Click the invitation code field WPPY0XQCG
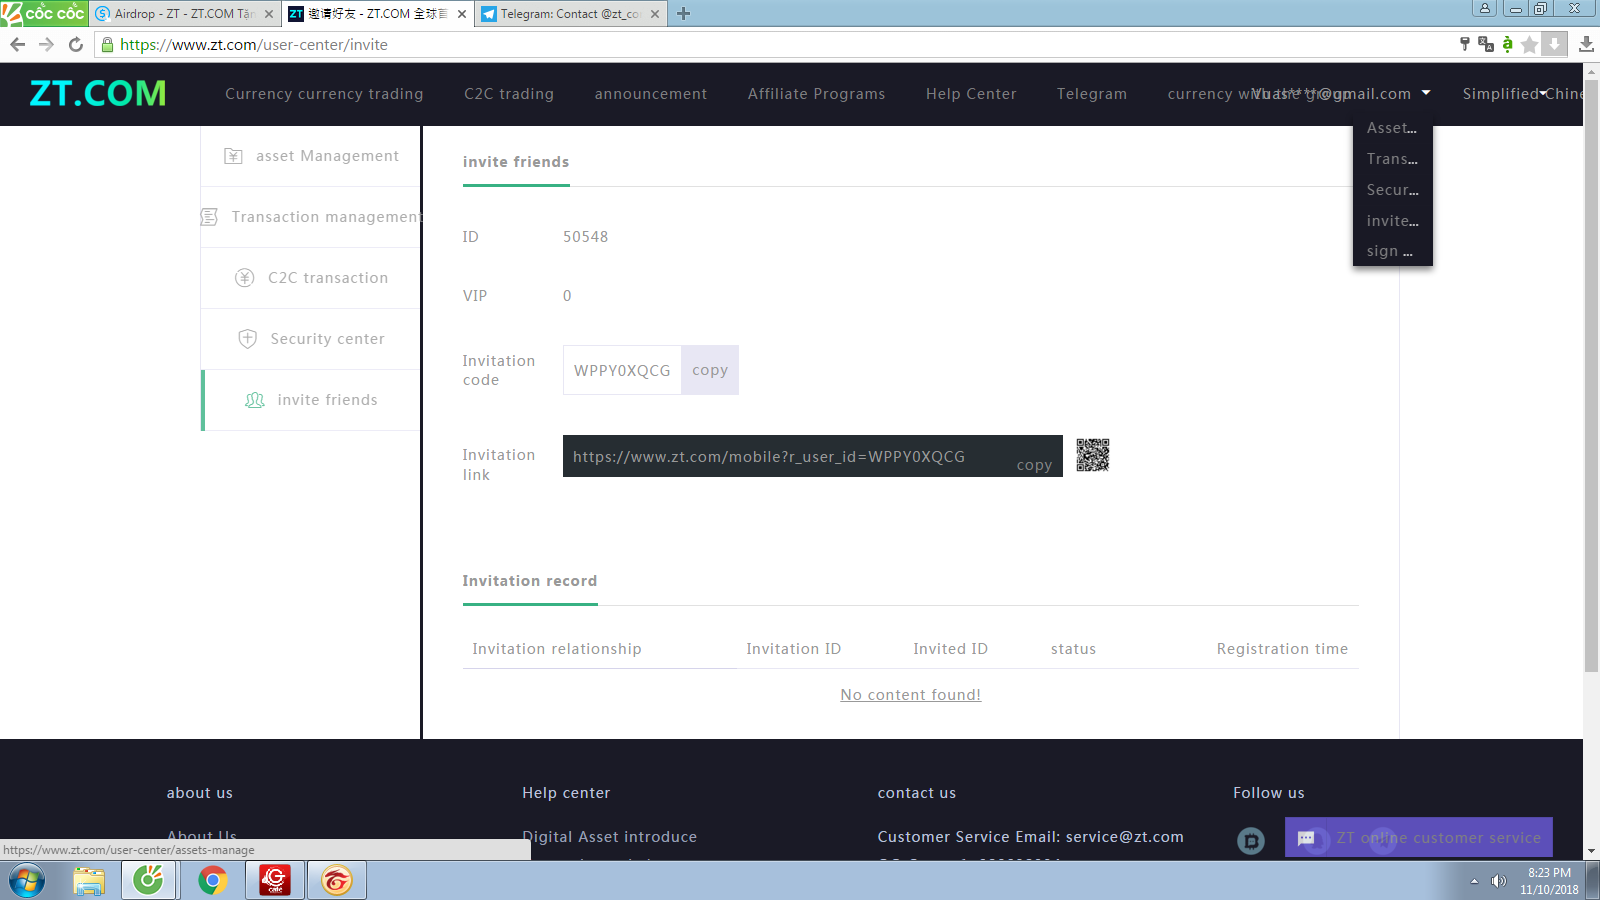This screenshot has height=900, width=1600. (622, 370)
